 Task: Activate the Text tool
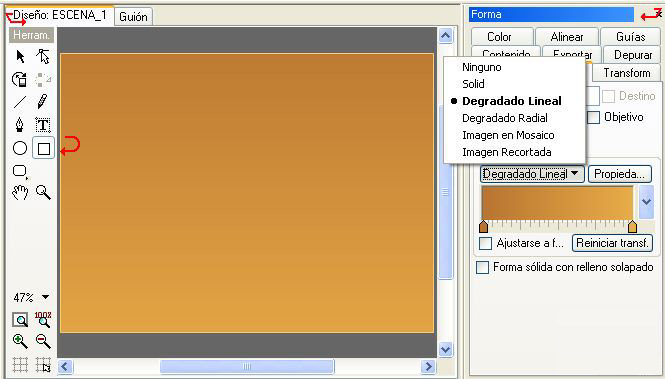[43, 125]
